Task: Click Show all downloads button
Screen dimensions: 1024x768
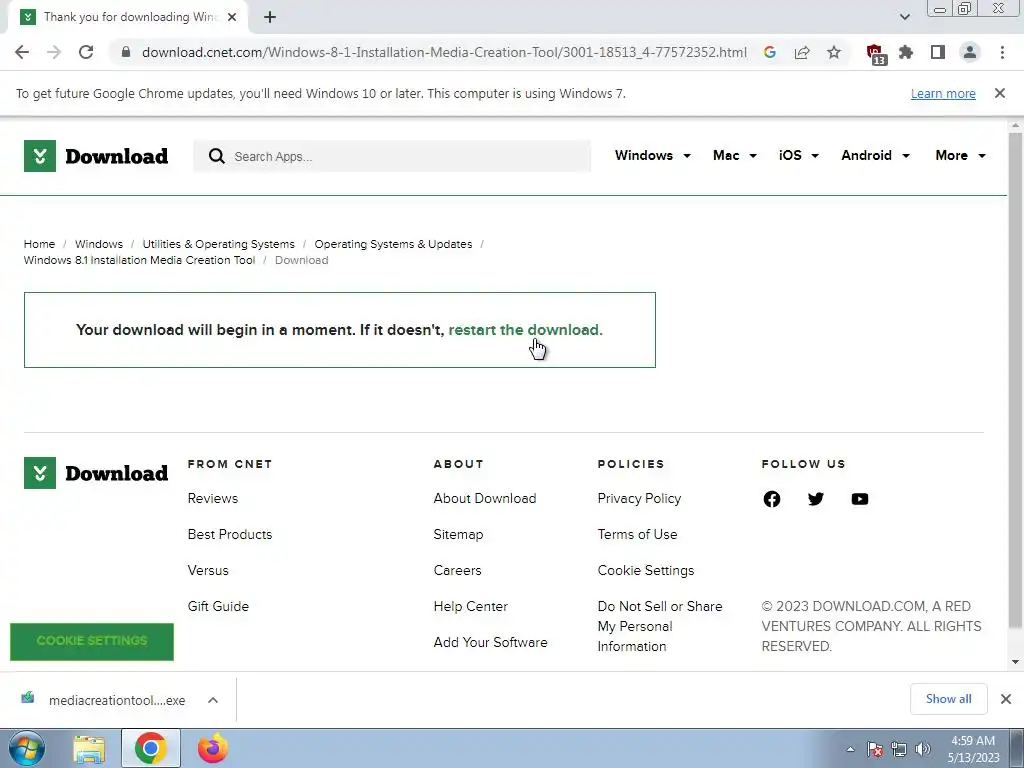Action: tap(948, 699)
